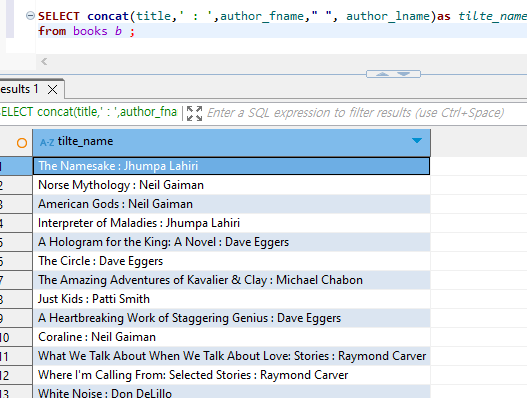Select cell 'Coraline : Neil Gaiman'

231,337
